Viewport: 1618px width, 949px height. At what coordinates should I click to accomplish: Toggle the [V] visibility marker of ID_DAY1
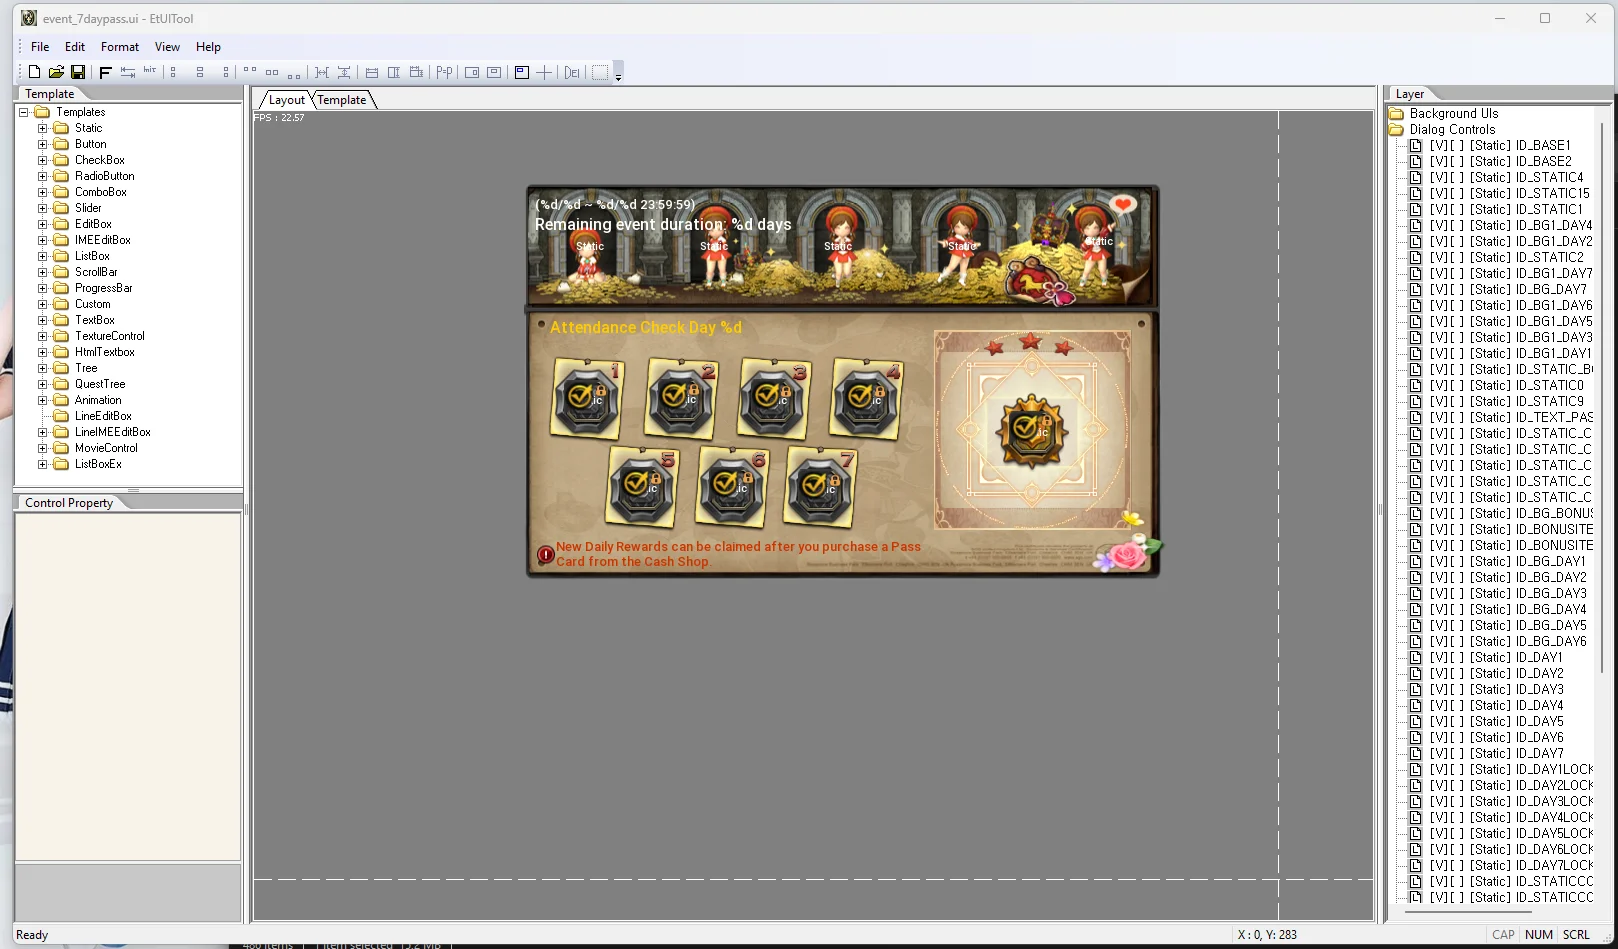pyautogui.click(x=1438, y=657)
